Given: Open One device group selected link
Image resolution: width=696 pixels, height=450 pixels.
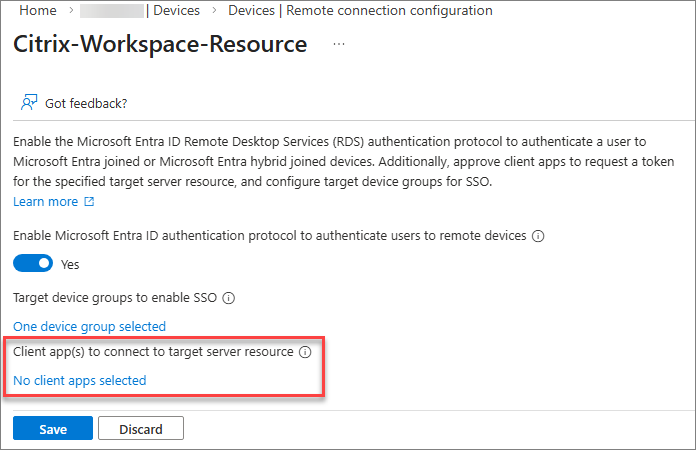Looking at the screenshot, I should pyautogui.click(x=89, y=326).
